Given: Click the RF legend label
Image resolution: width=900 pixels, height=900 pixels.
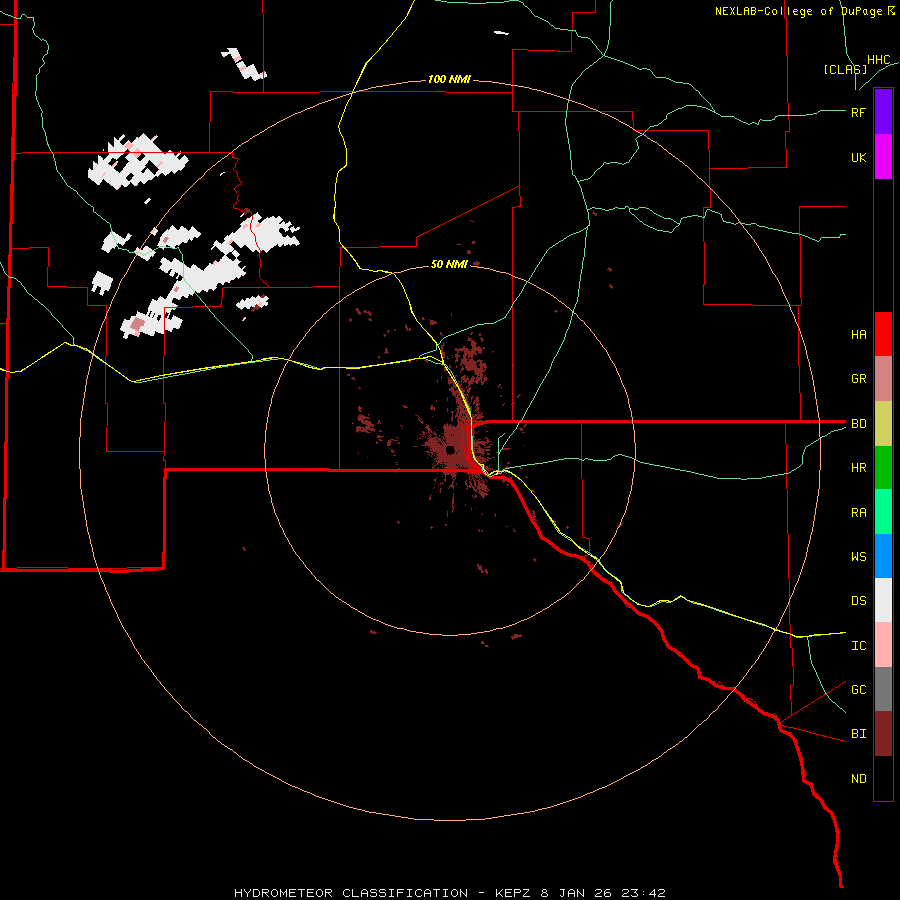Looking at the screenshot, I should click(x=858, y=112).
